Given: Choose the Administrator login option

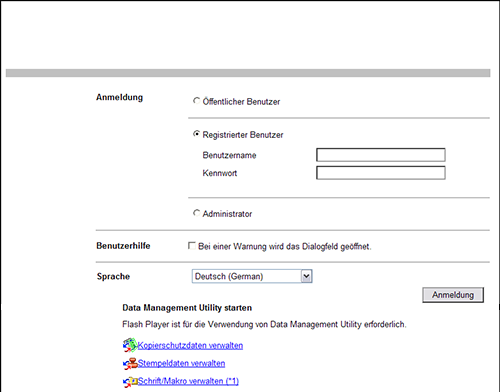Looking at the screenshot, I should (x=197, y=213).
